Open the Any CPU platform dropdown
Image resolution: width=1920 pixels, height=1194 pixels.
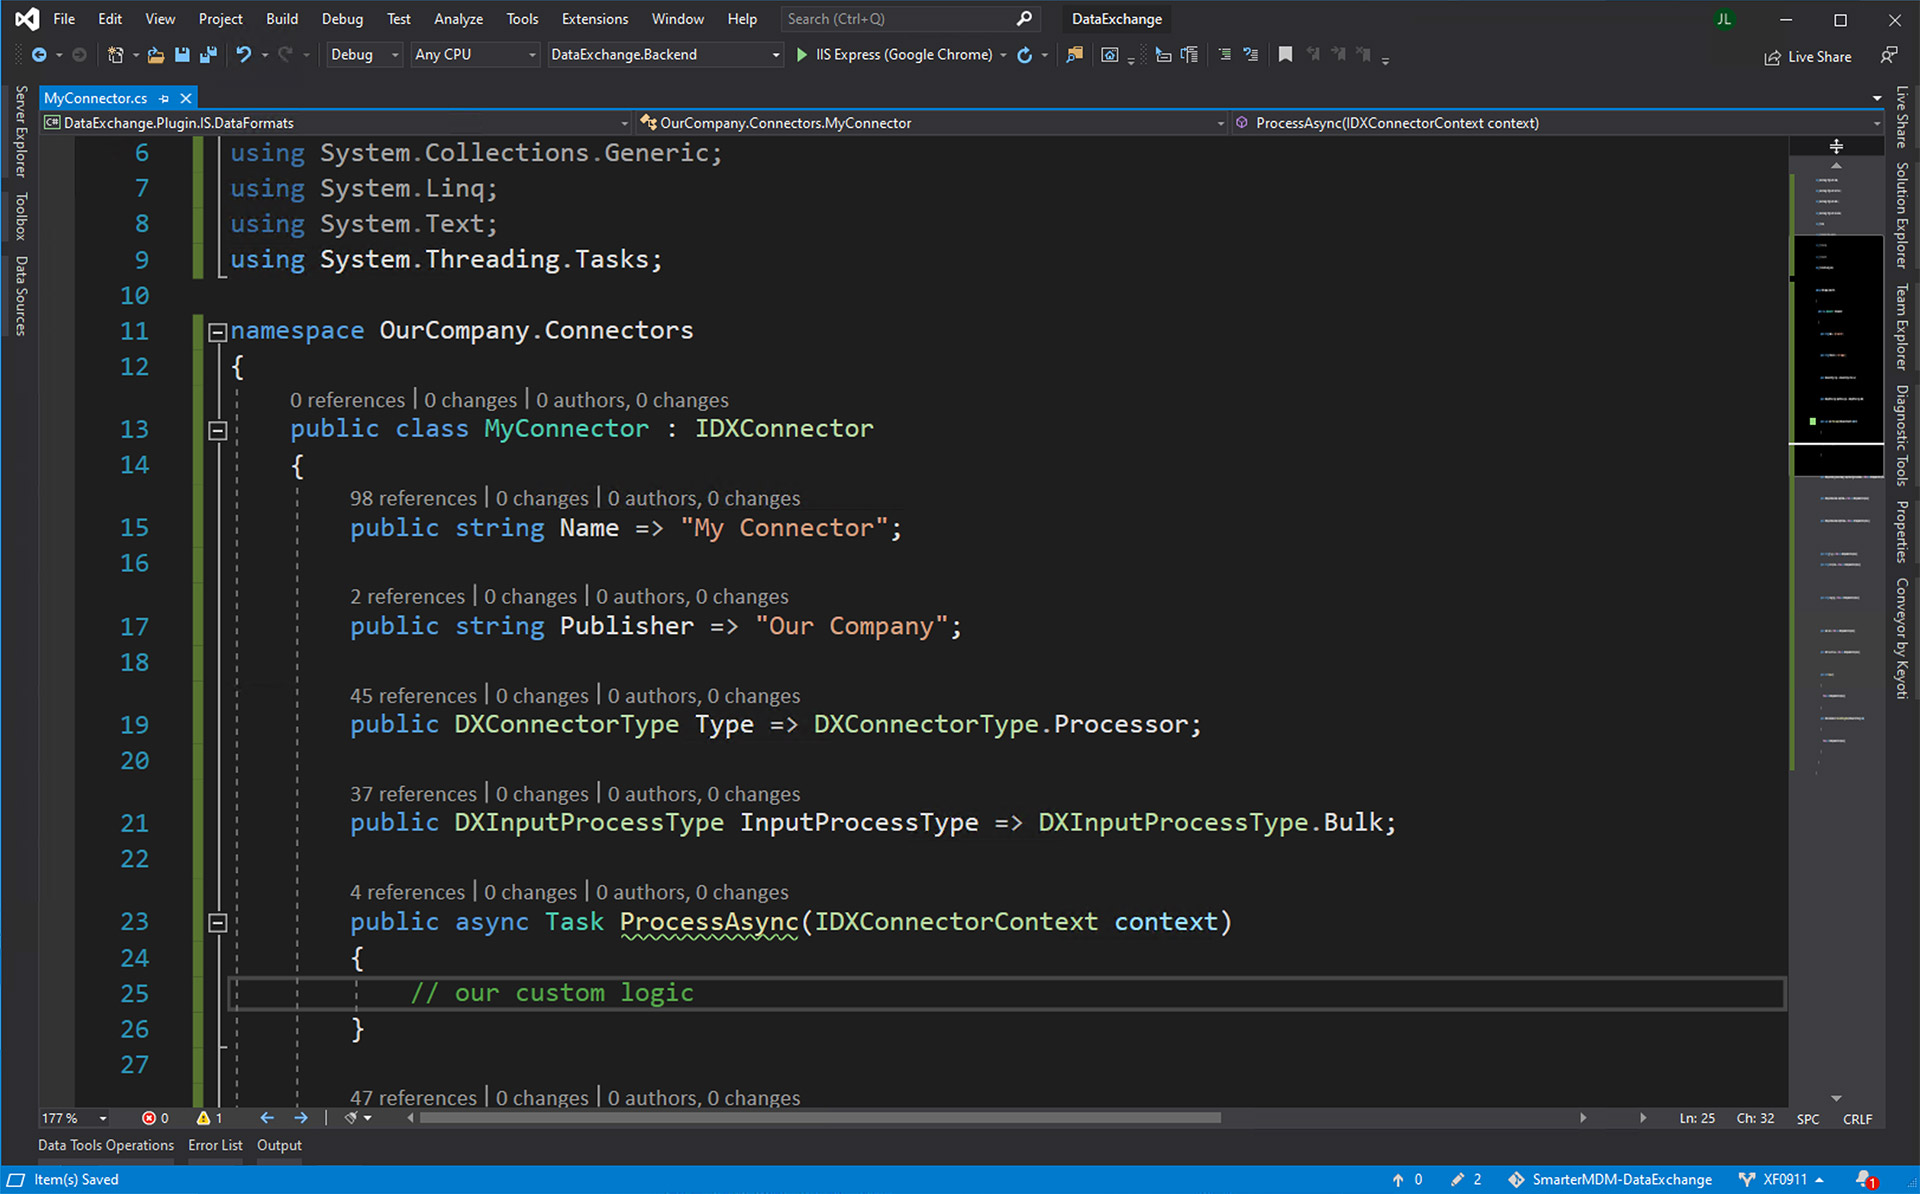pyautogui.click(x=475, y=55)
